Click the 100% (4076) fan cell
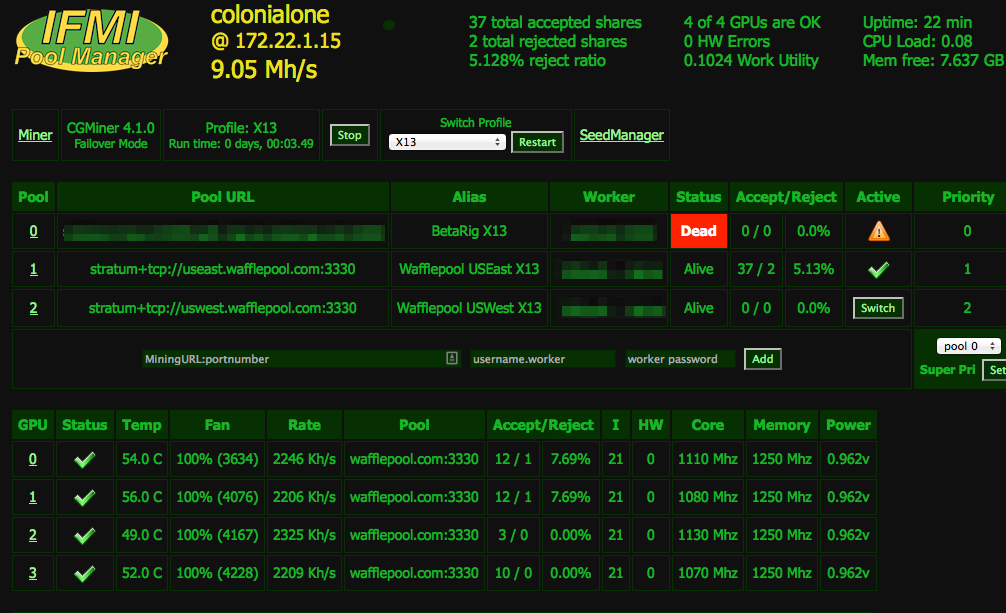Screen dimensions: 1006x613 click(x=217, y=497)
